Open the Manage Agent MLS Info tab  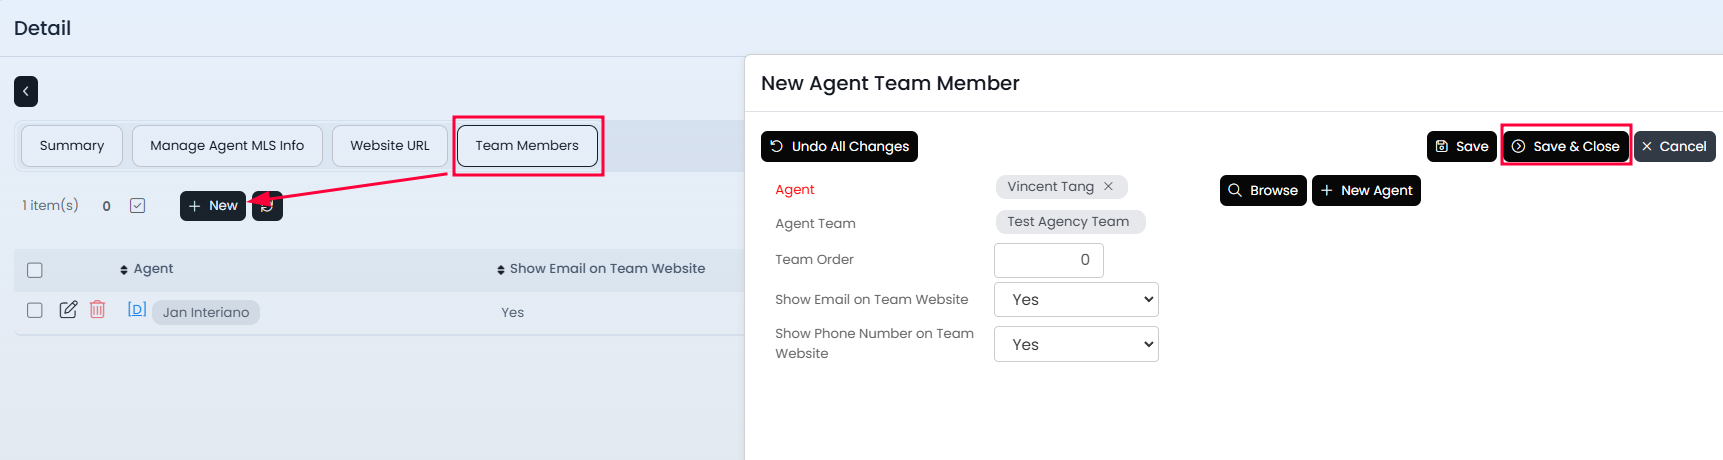click(x=227, y=146)
